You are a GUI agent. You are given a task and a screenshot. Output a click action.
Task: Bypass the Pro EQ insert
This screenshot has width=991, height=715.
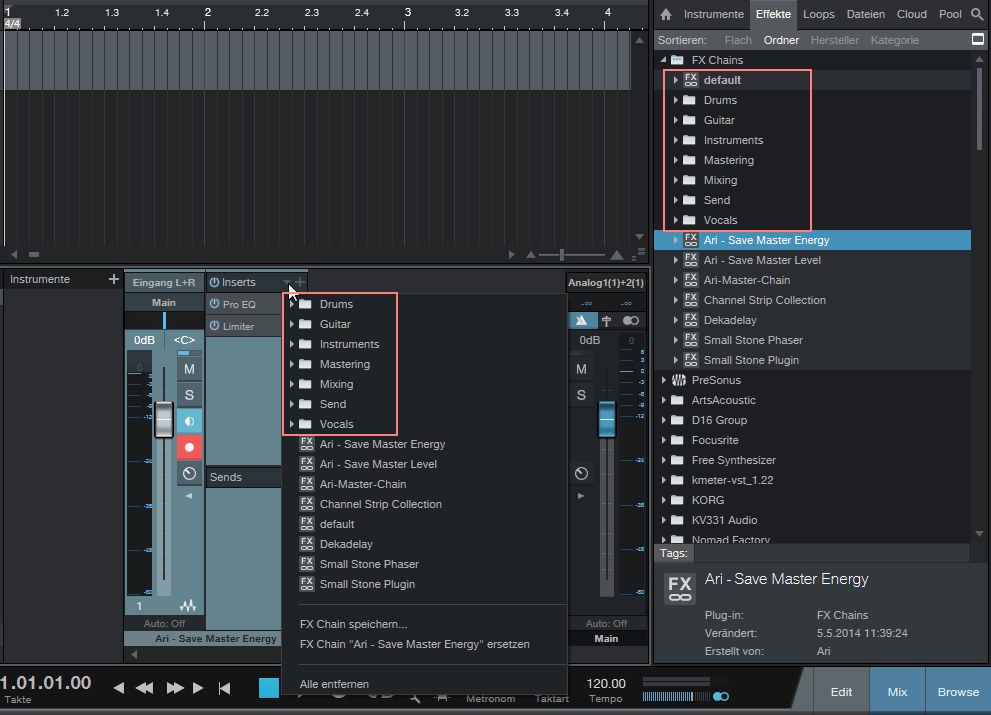214,304
